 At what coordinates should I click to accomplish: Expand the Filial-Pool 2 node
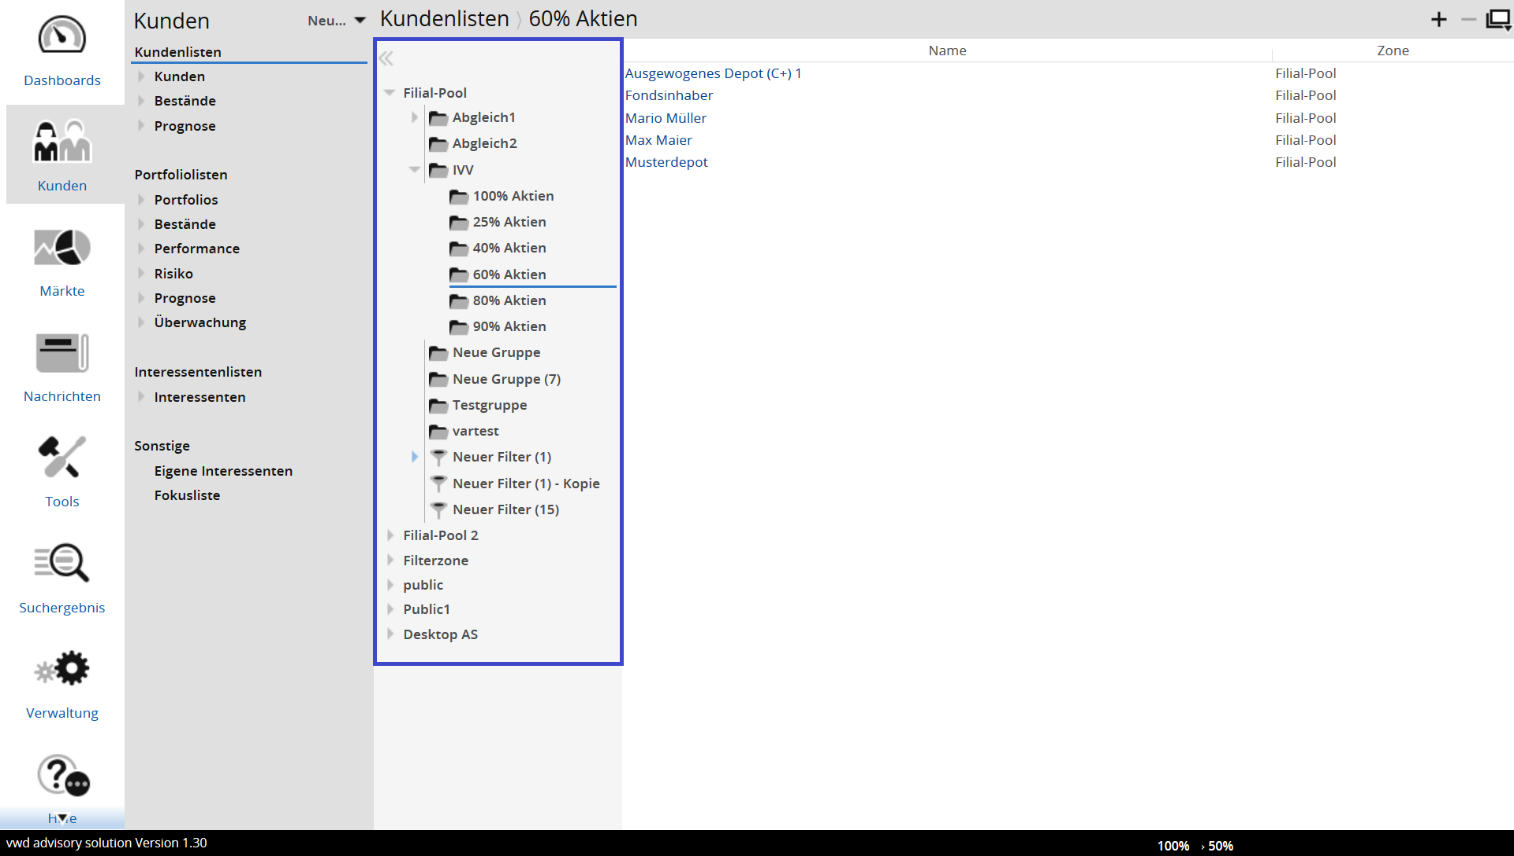point(390,535)
